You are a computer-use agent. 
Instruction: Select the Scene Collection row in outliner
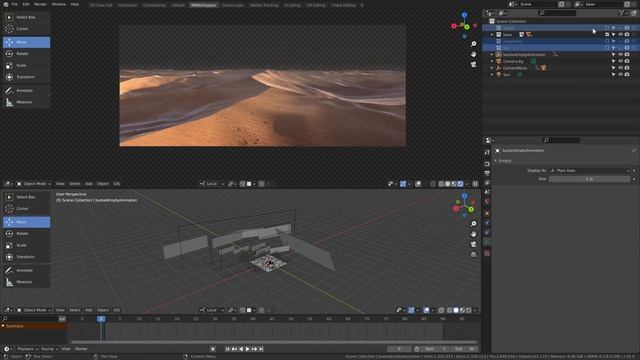tap(561, 21)
